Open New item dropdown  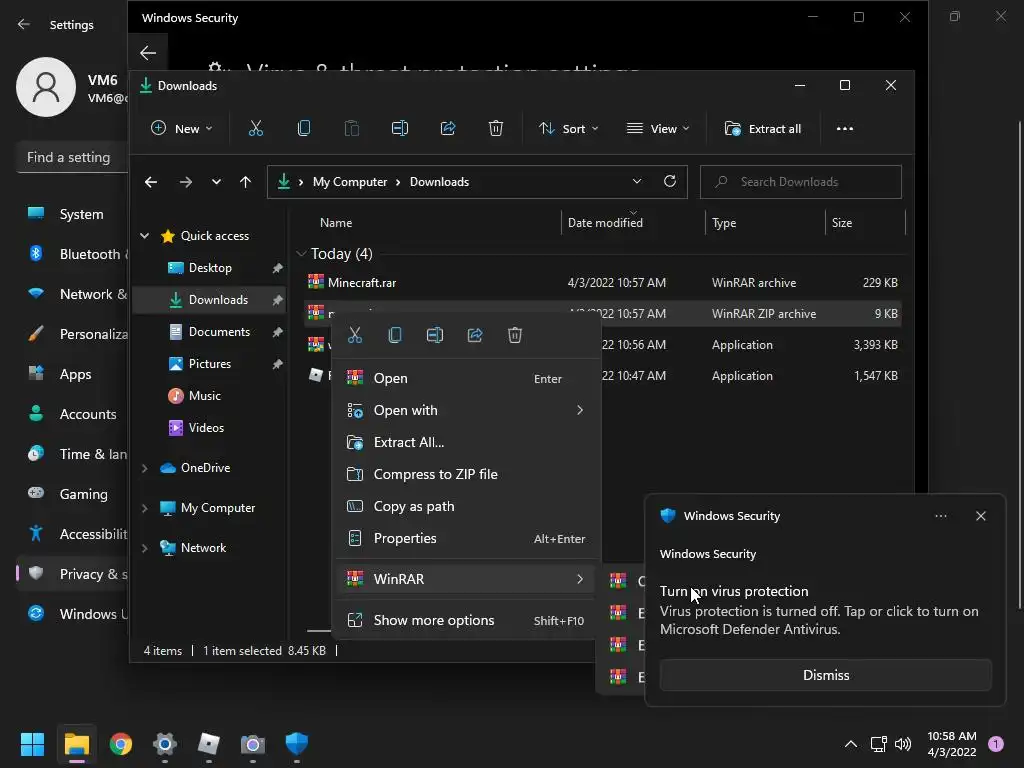click(182, 129)
